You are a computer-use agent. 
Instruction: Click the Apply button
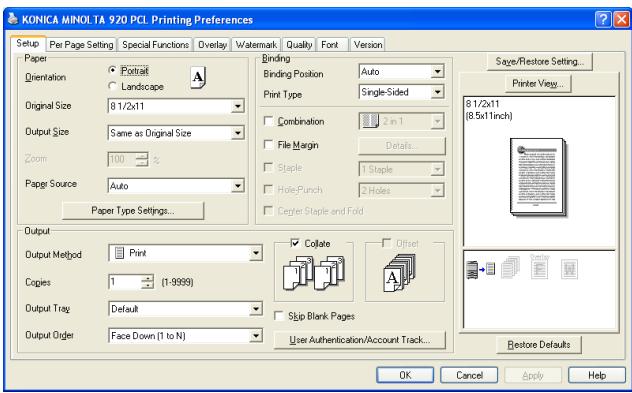tap(533, 375)
